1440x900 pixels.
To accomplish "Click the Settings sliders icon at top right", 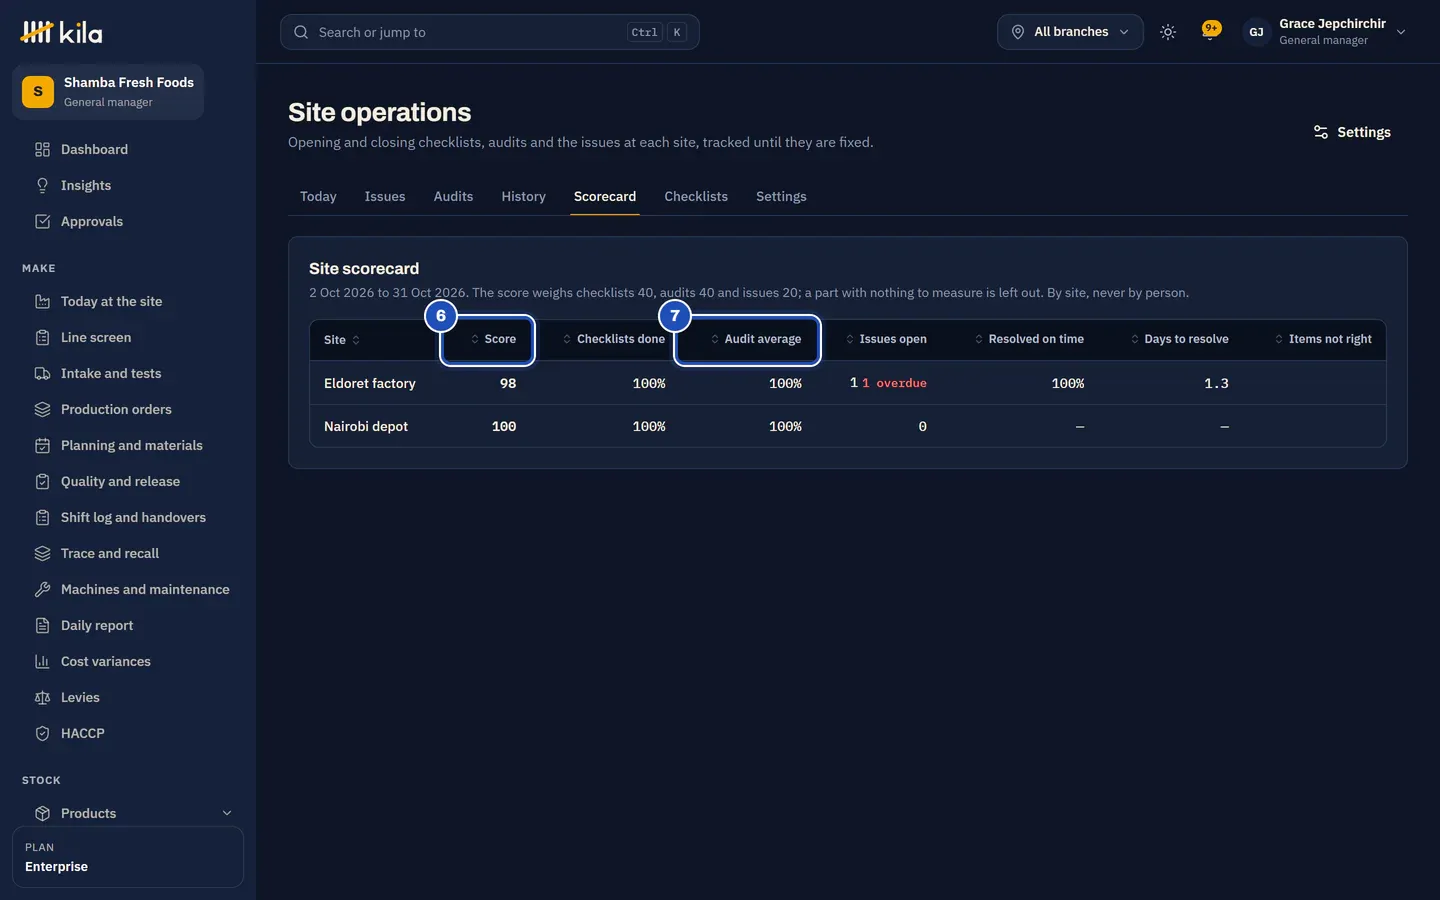I will (x=1321, y=132).
